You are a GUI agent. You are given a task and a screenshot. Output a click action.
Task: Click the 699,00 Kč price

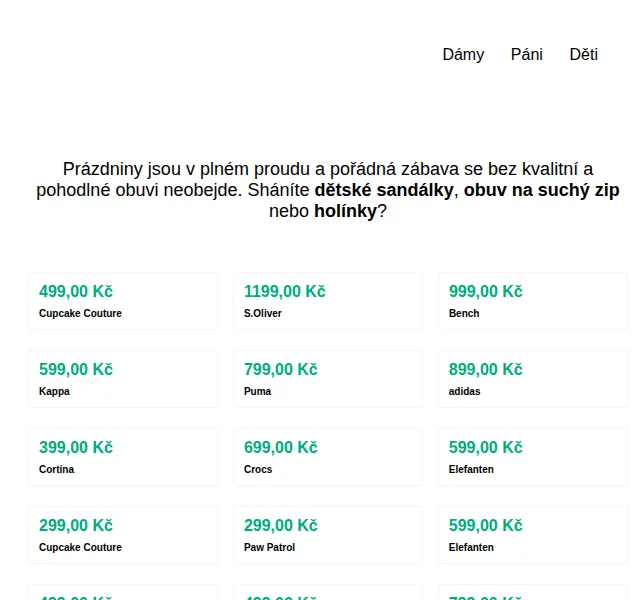(x=281, y=447)
